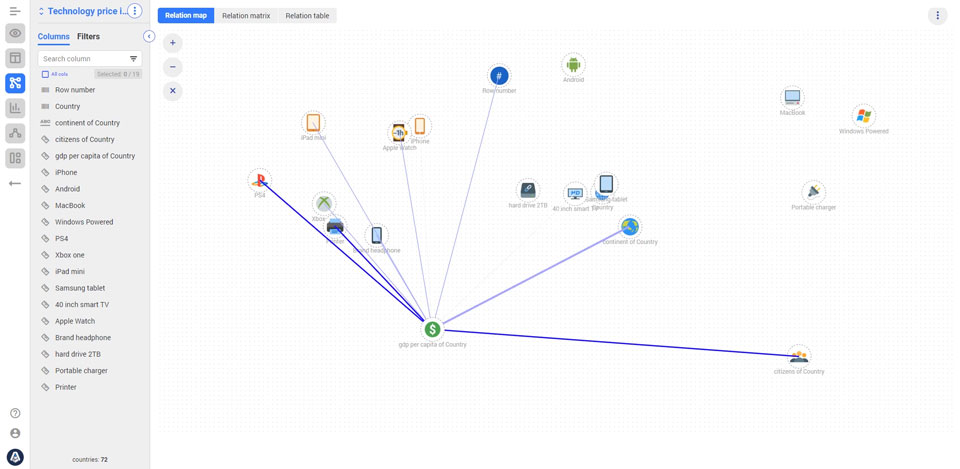
Task: Zoom out with the minus button
Action: tap(173, 67)
